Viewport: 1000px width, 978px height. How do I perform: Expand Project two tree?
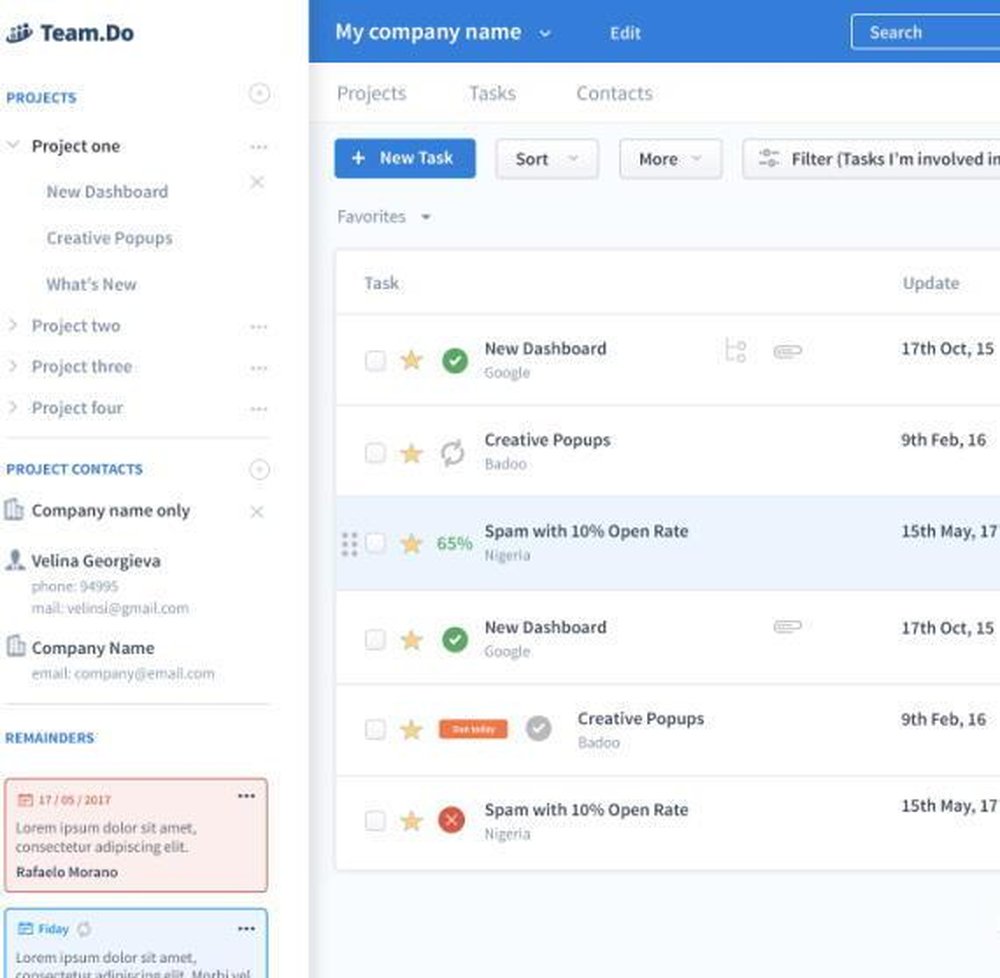click(x=12, y=325)
